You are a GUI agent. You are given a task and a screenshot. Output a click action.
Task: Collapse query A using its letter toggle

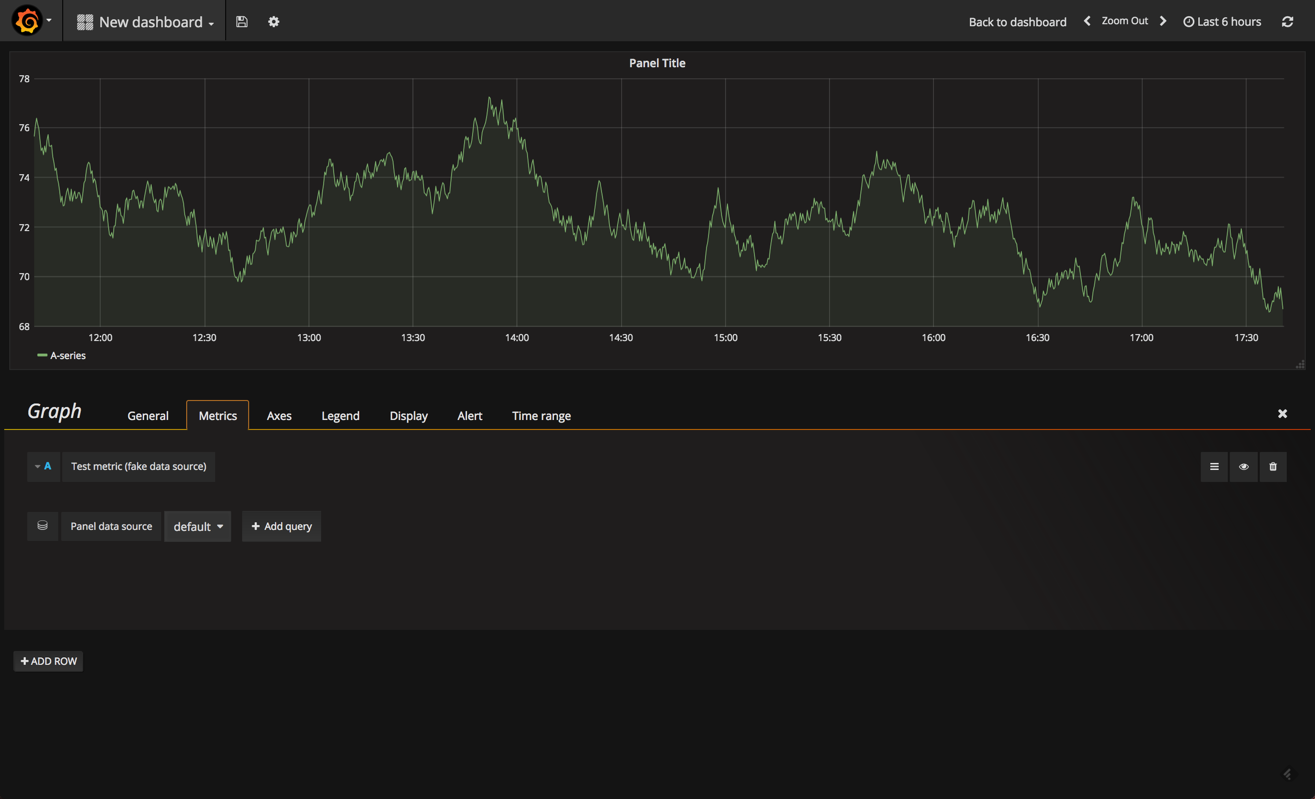43,466
